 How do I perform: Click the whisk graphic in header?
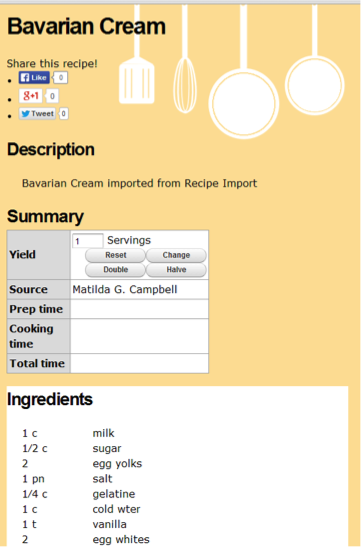[185, 59]
